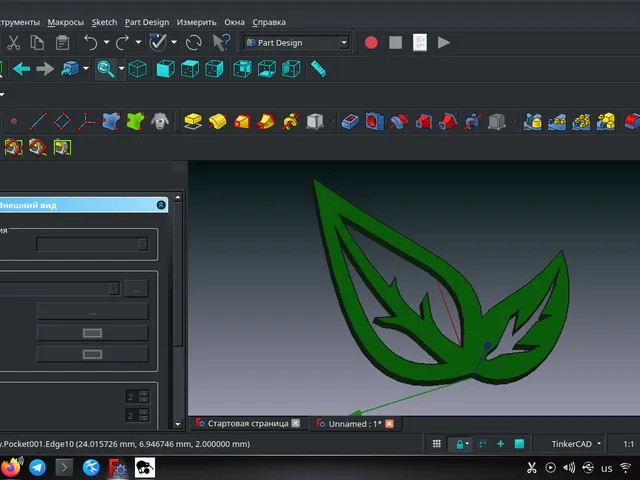Expand the Redo history dropdown arrow
This screenshot has height=480, width=640.
click(x=138, y=42)
